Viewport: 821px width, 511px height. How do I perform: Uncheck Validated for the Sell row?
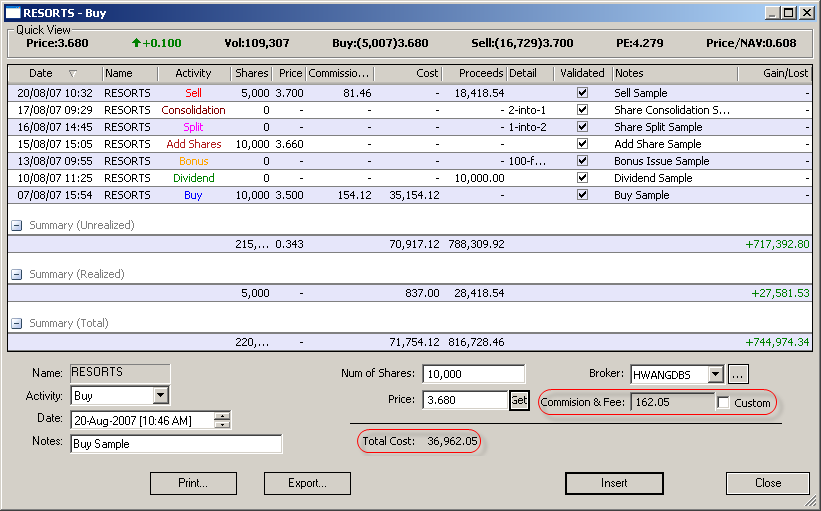[582, 93]
